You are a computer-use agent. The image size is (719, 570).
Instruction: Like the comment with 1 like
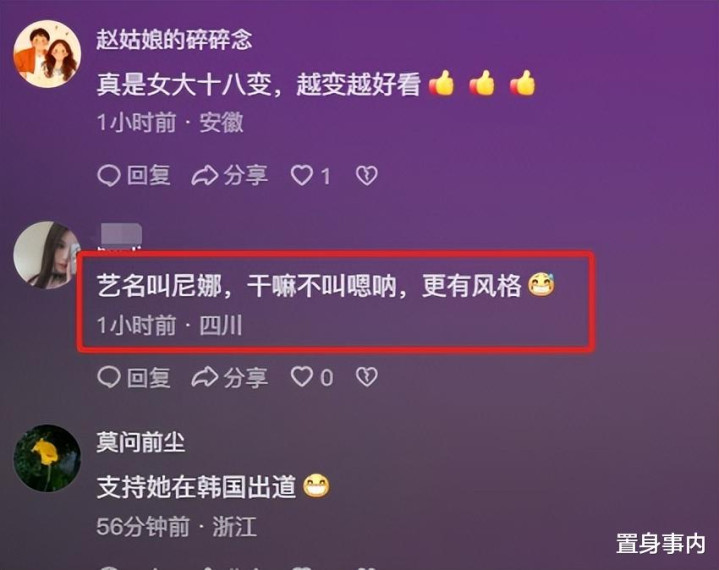pos(311,176)
